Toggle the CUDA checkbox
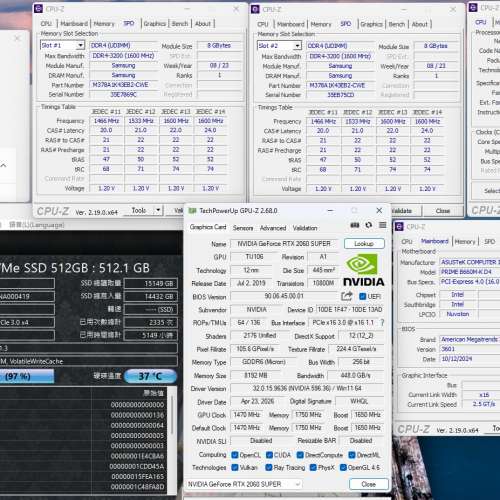 269,455
